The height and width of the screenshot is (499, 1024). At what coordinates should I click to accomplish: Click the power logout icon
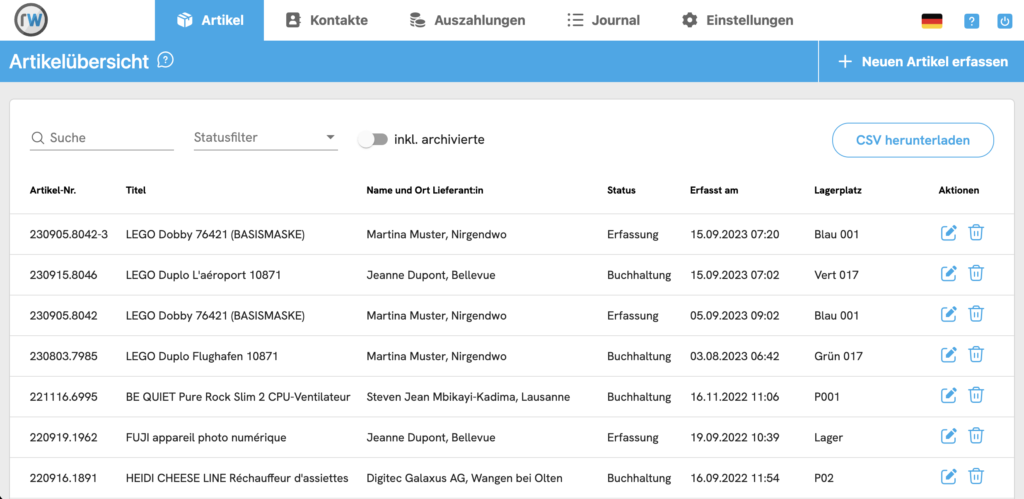(1004, 21)
